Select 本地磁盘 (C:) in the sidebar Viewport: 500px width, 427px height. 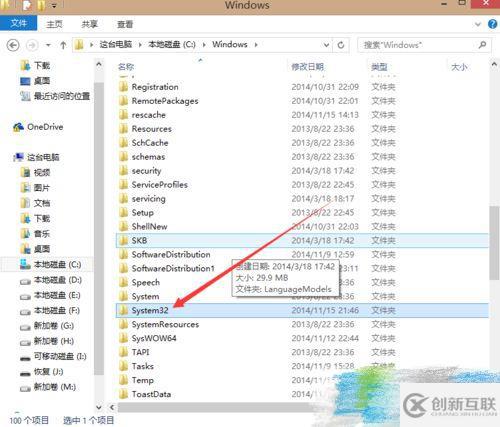pyautogui.click(x=50, y=265)
